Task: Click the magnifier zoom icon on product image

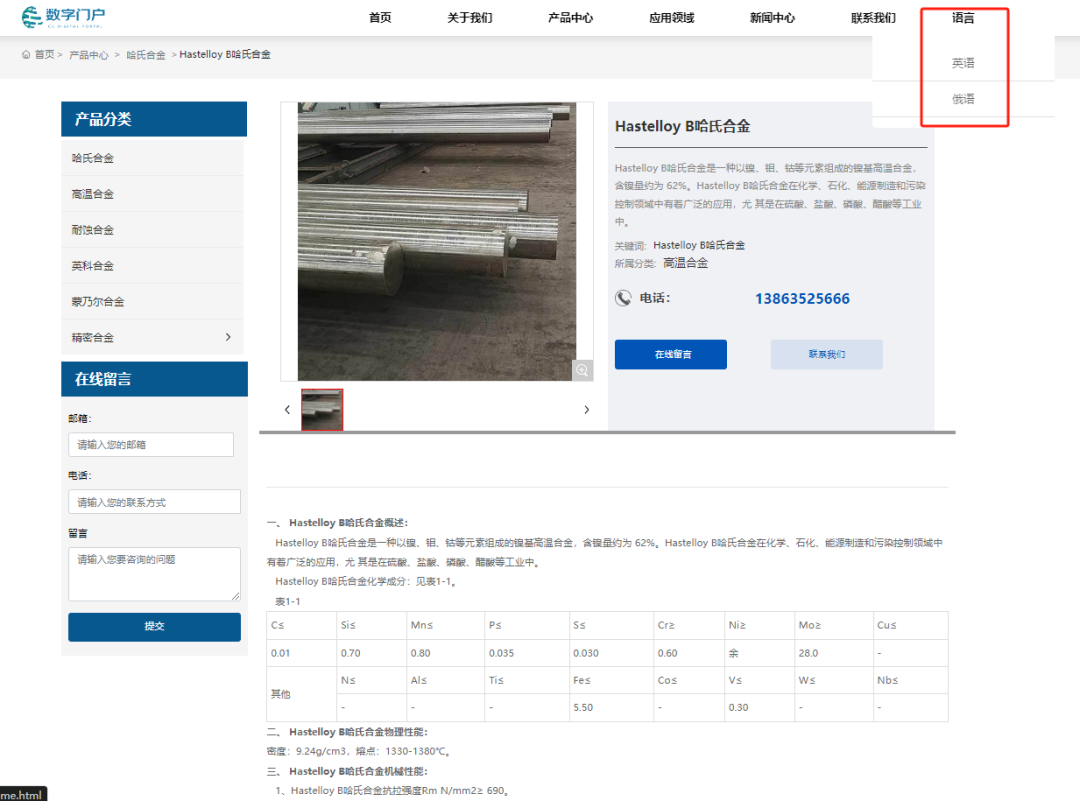Action: [x=582, y=370]
